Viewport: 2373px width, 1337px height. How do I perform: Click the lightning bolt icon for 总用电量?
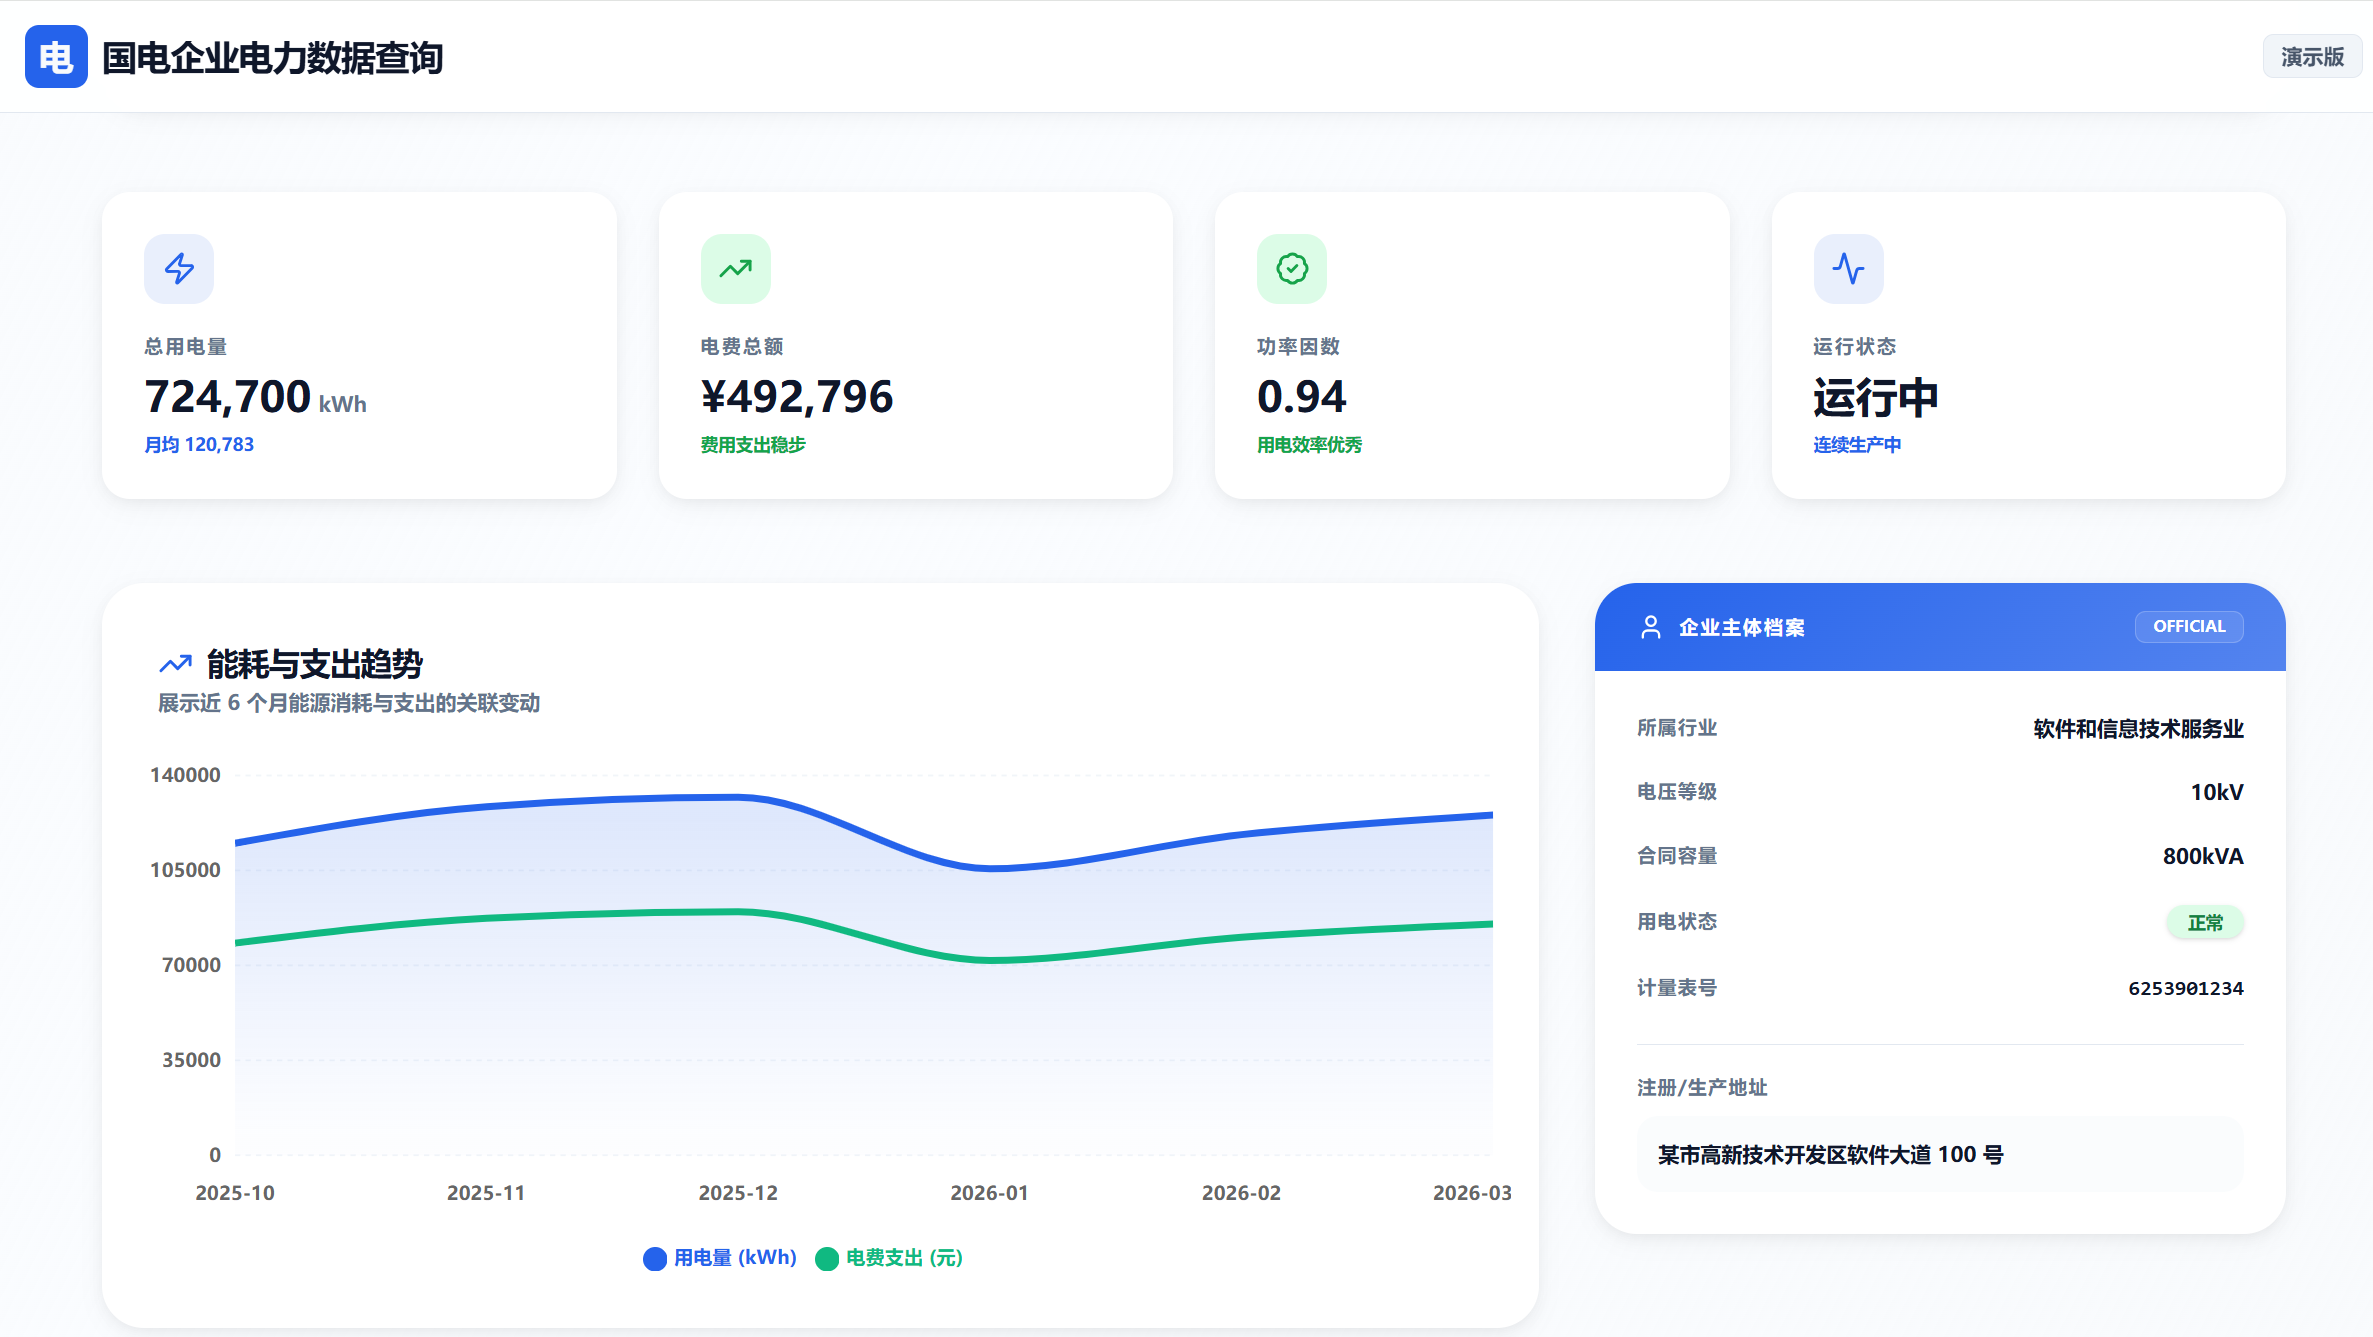(x=179, y=269)
